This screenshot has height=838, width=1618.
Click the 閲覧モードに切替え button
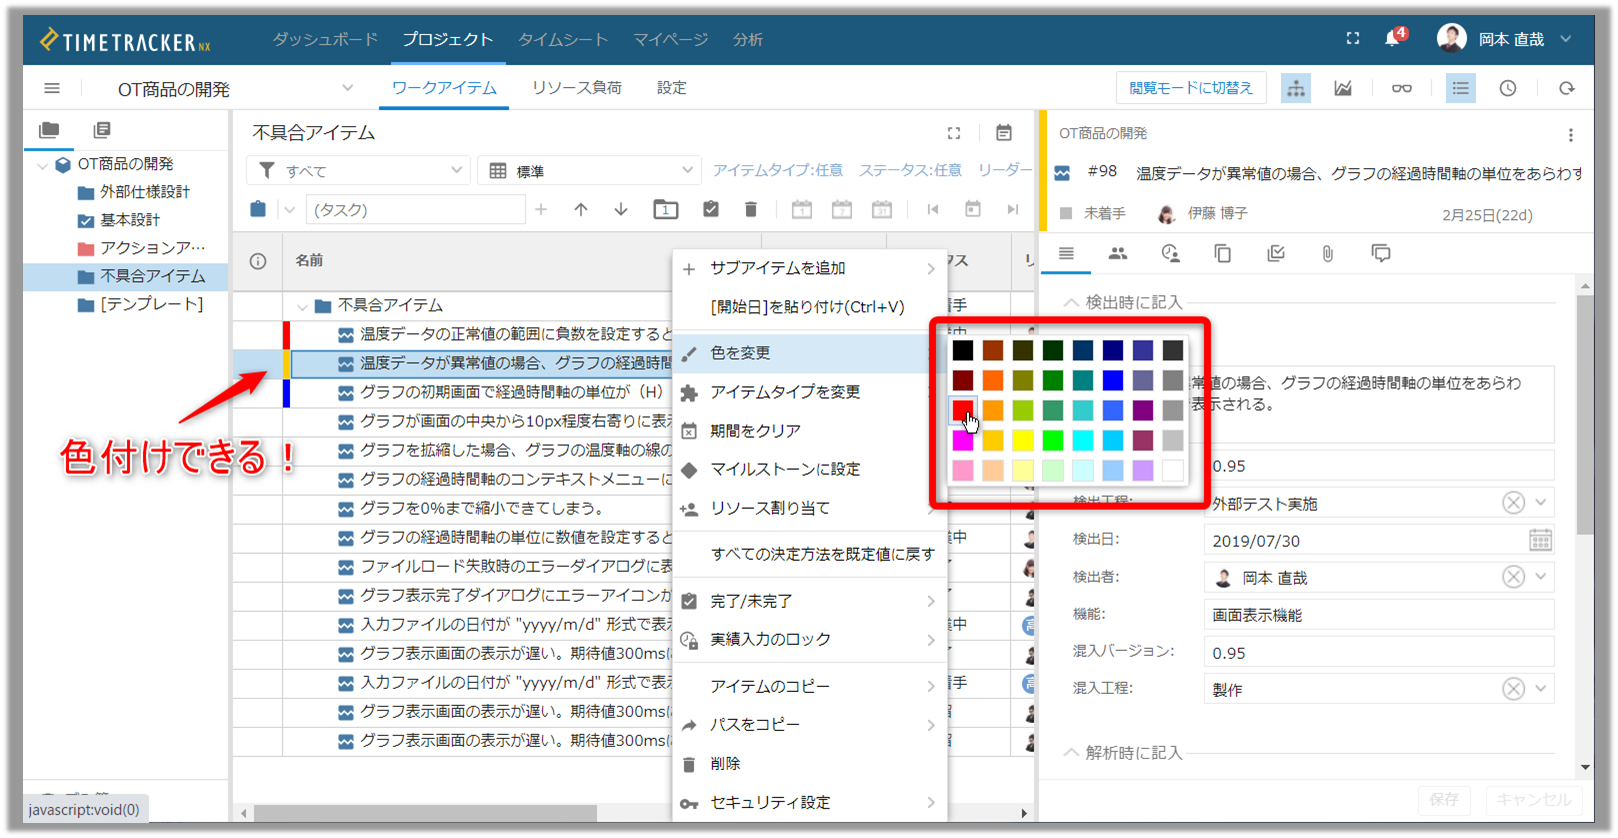coord(1190,88)
